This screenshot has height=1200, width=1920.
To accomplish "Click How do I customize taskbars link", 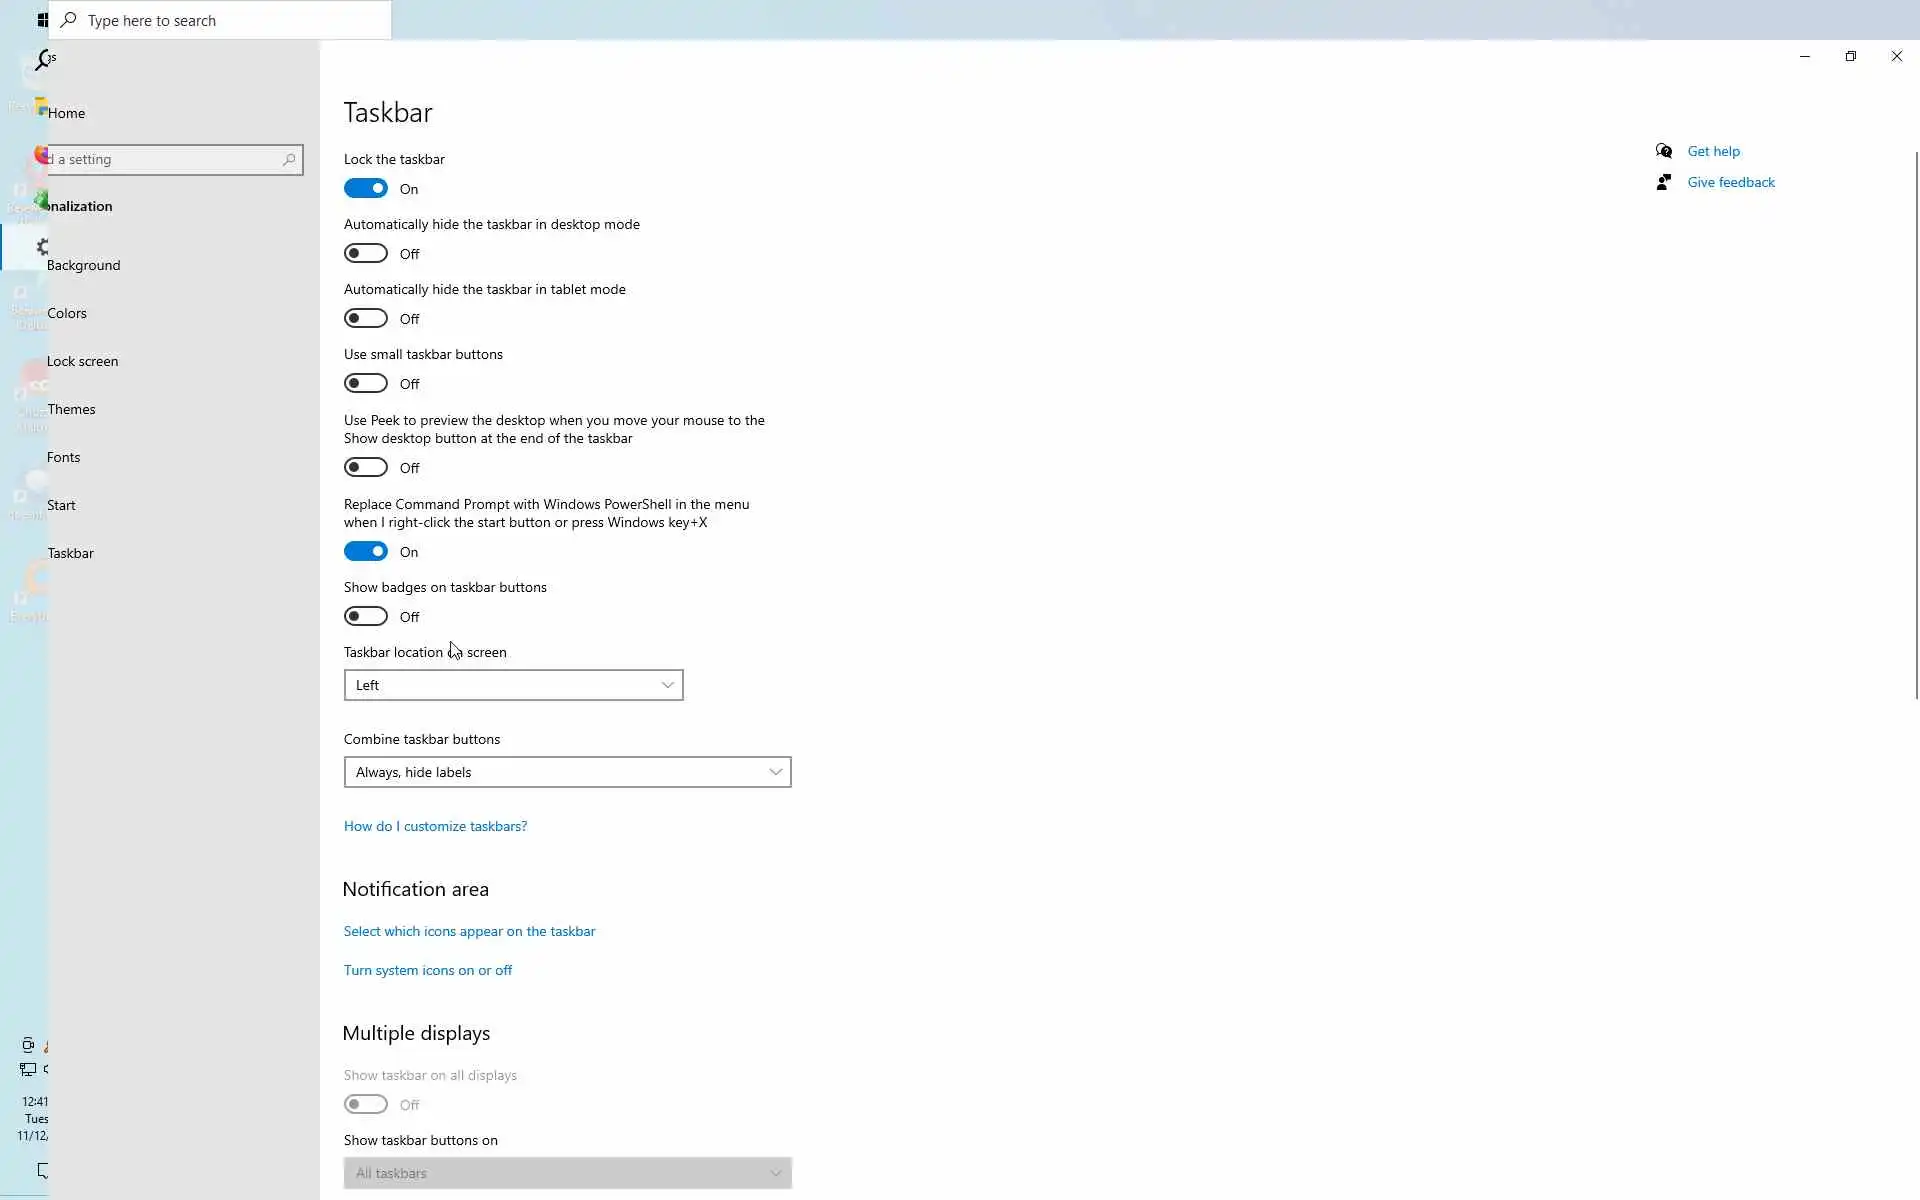I will pyautogui.click(x=435, y=826).
